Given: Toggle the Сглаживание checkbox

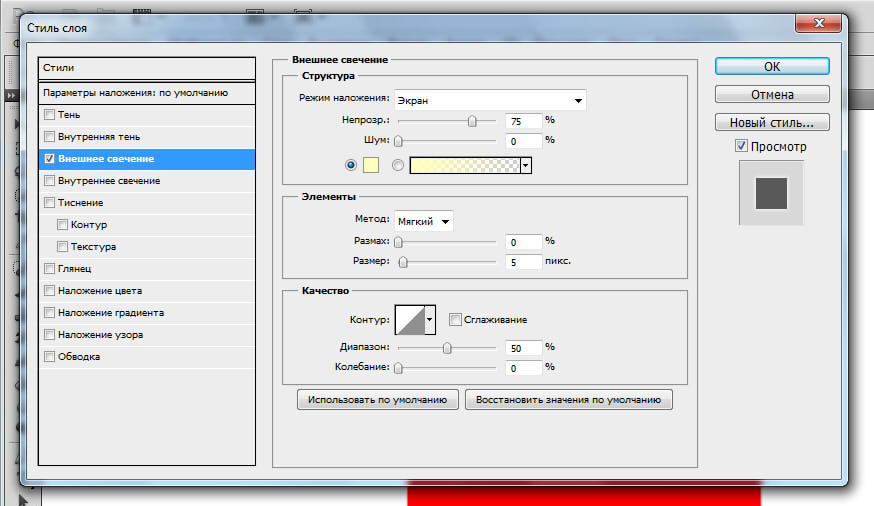Looking at the screenshot, I should tap(455, 319).
